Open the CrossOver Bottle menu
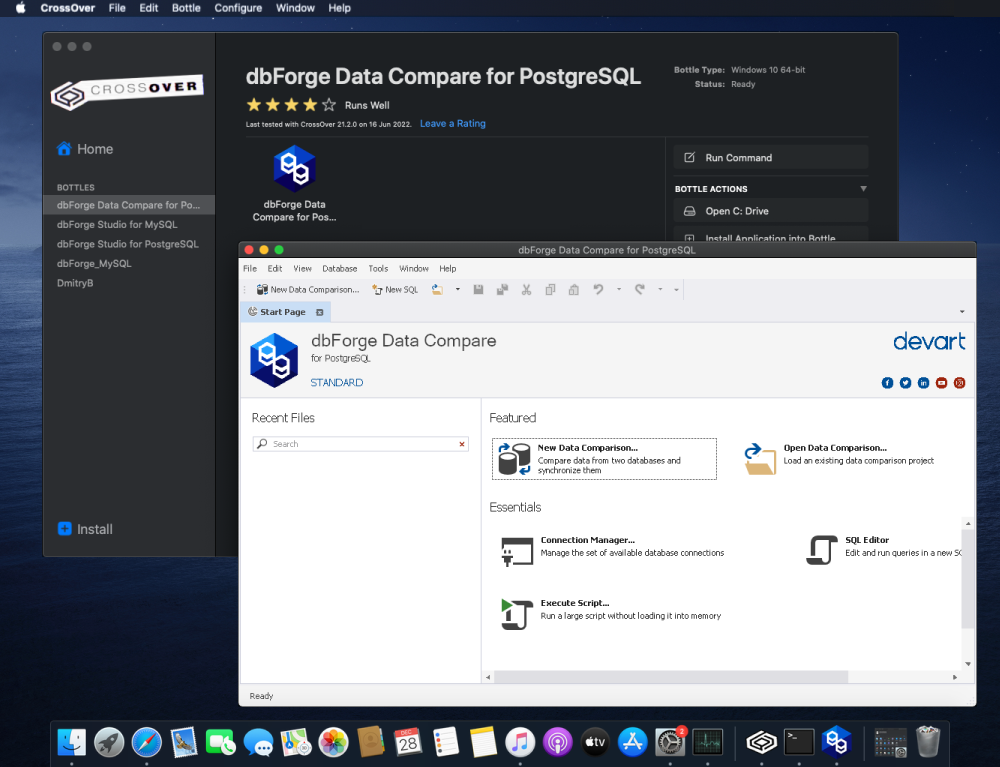 186,8
